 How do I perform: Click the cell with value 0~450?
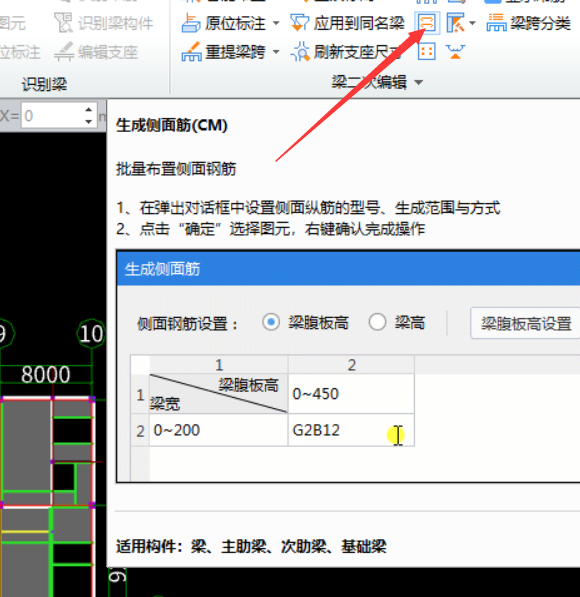[x=351, y=394]
